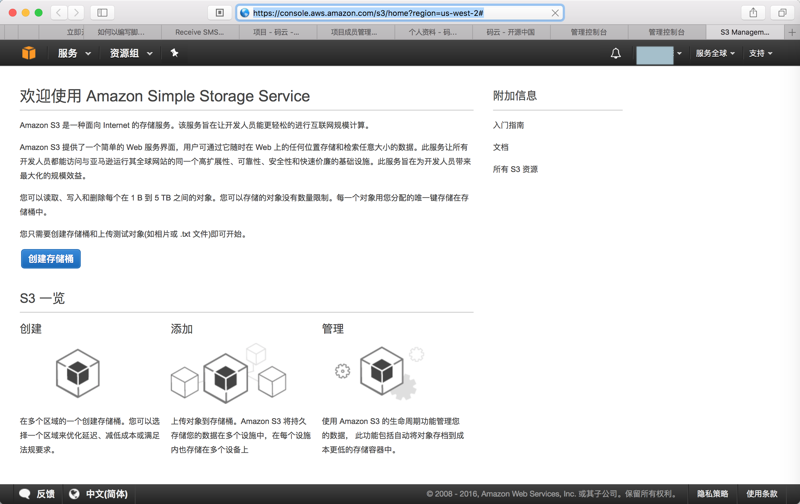Show all tabs overview icon
This screenshot has width=800, height=504.
click(x=782, y=13)
